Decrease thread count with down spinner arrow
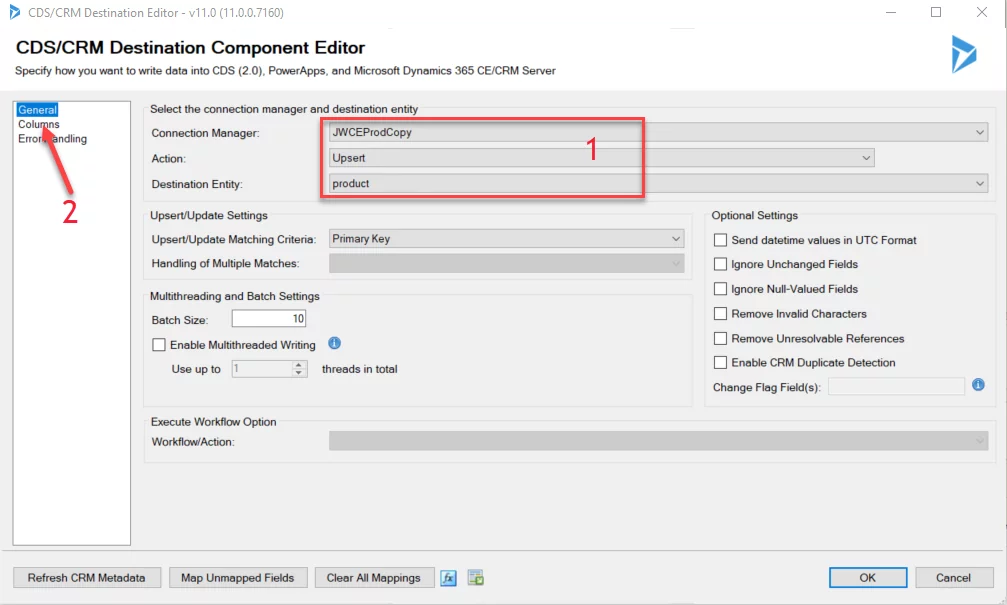The height and width of the screenshot is (605, 1007). click(299, 373)
